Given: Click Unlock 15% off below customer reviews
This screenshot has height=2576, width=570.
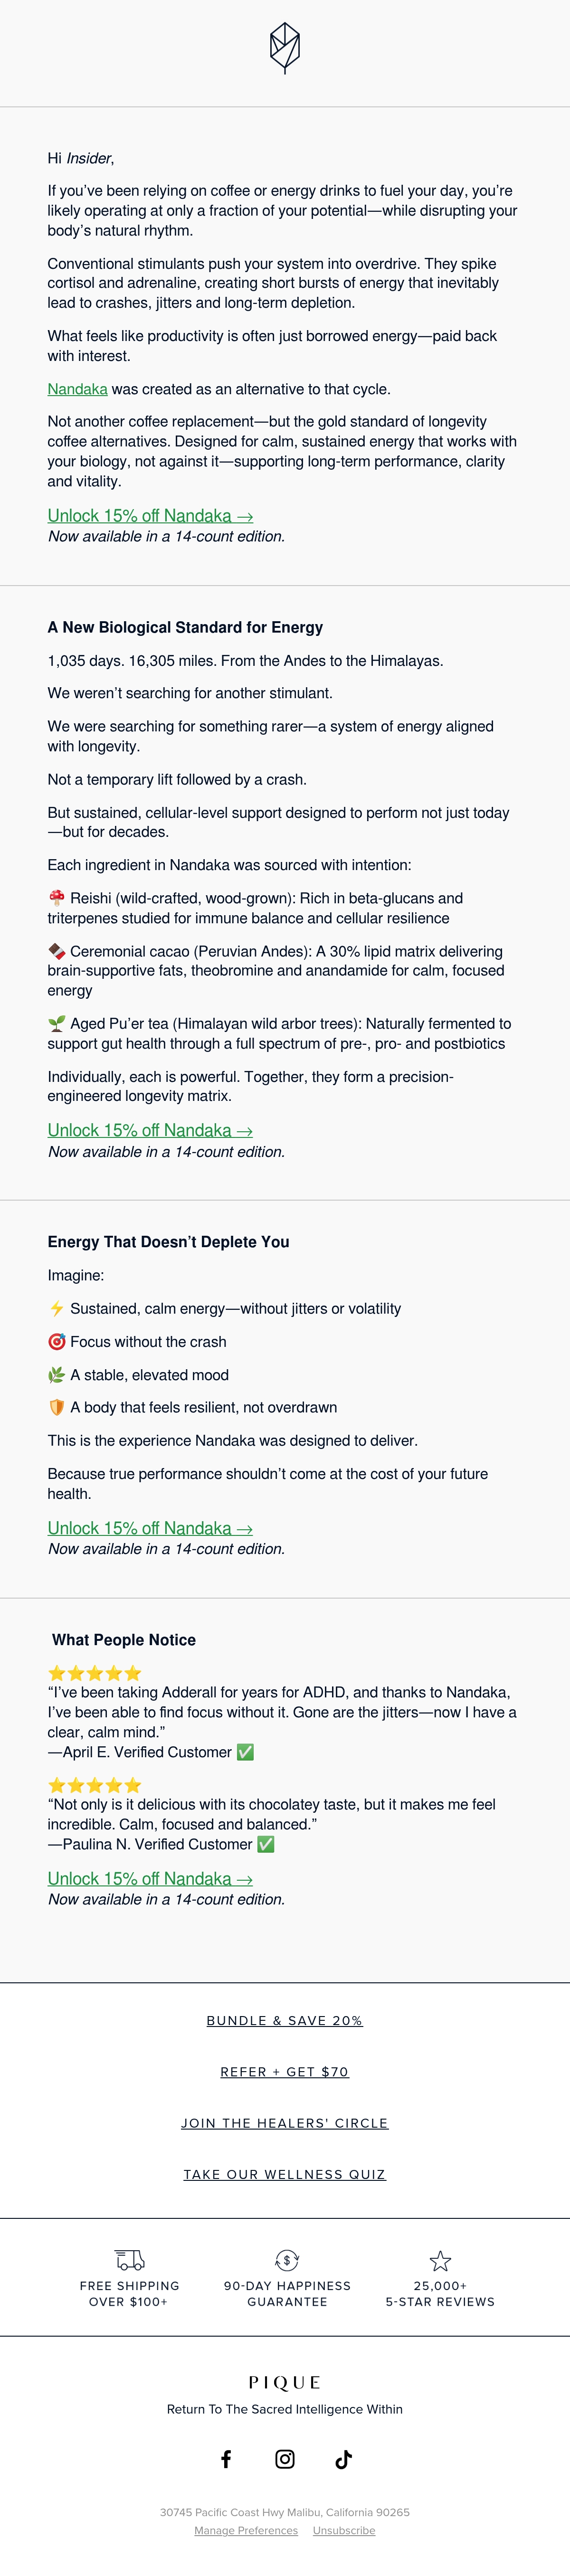Looking at the screenshot, I should pyautogui.click(x=150, y=1878).
